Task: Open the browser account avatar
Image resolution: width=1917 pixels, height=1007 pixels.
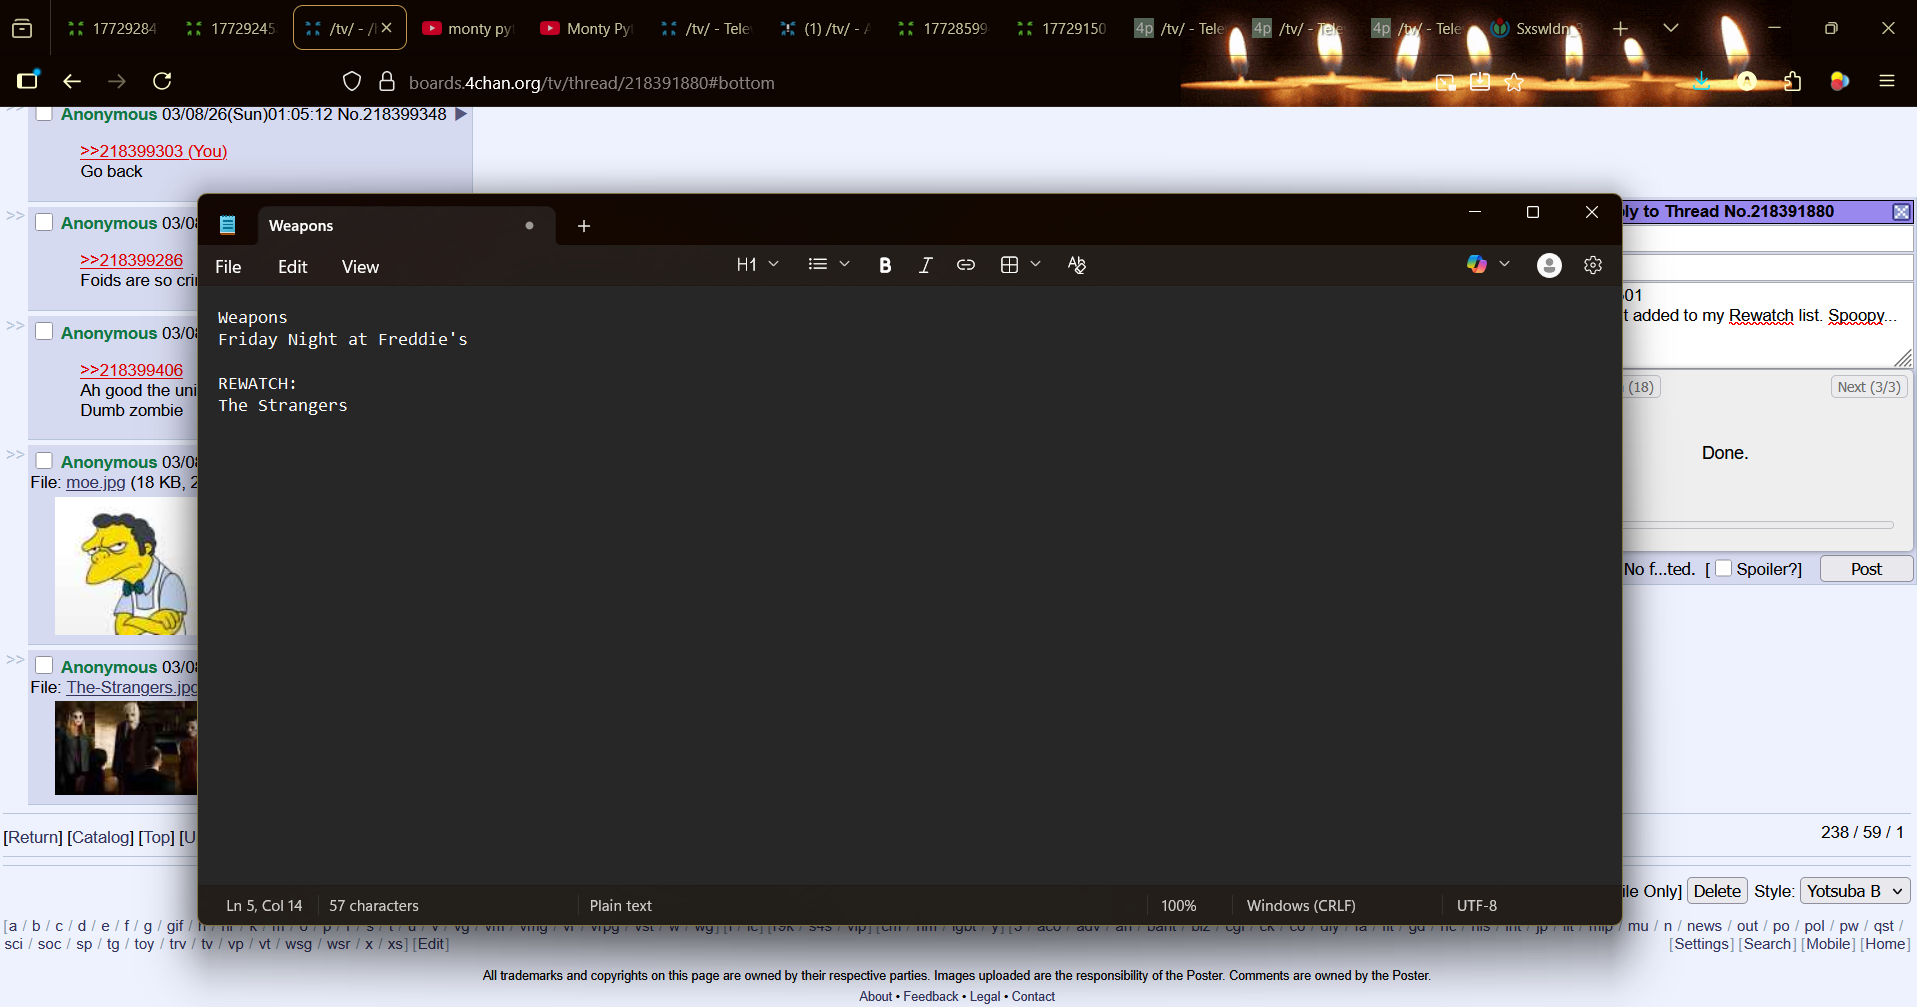Action: click(1747, 81)
